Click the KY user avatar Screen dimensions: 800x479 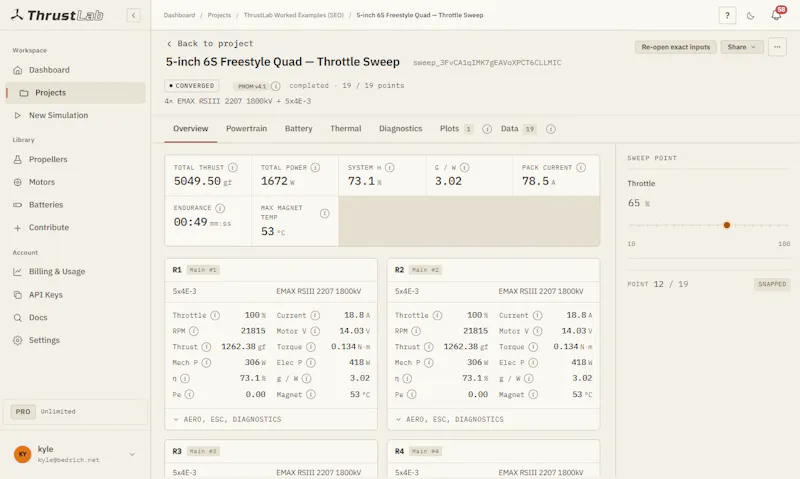(x=22, y=454)
